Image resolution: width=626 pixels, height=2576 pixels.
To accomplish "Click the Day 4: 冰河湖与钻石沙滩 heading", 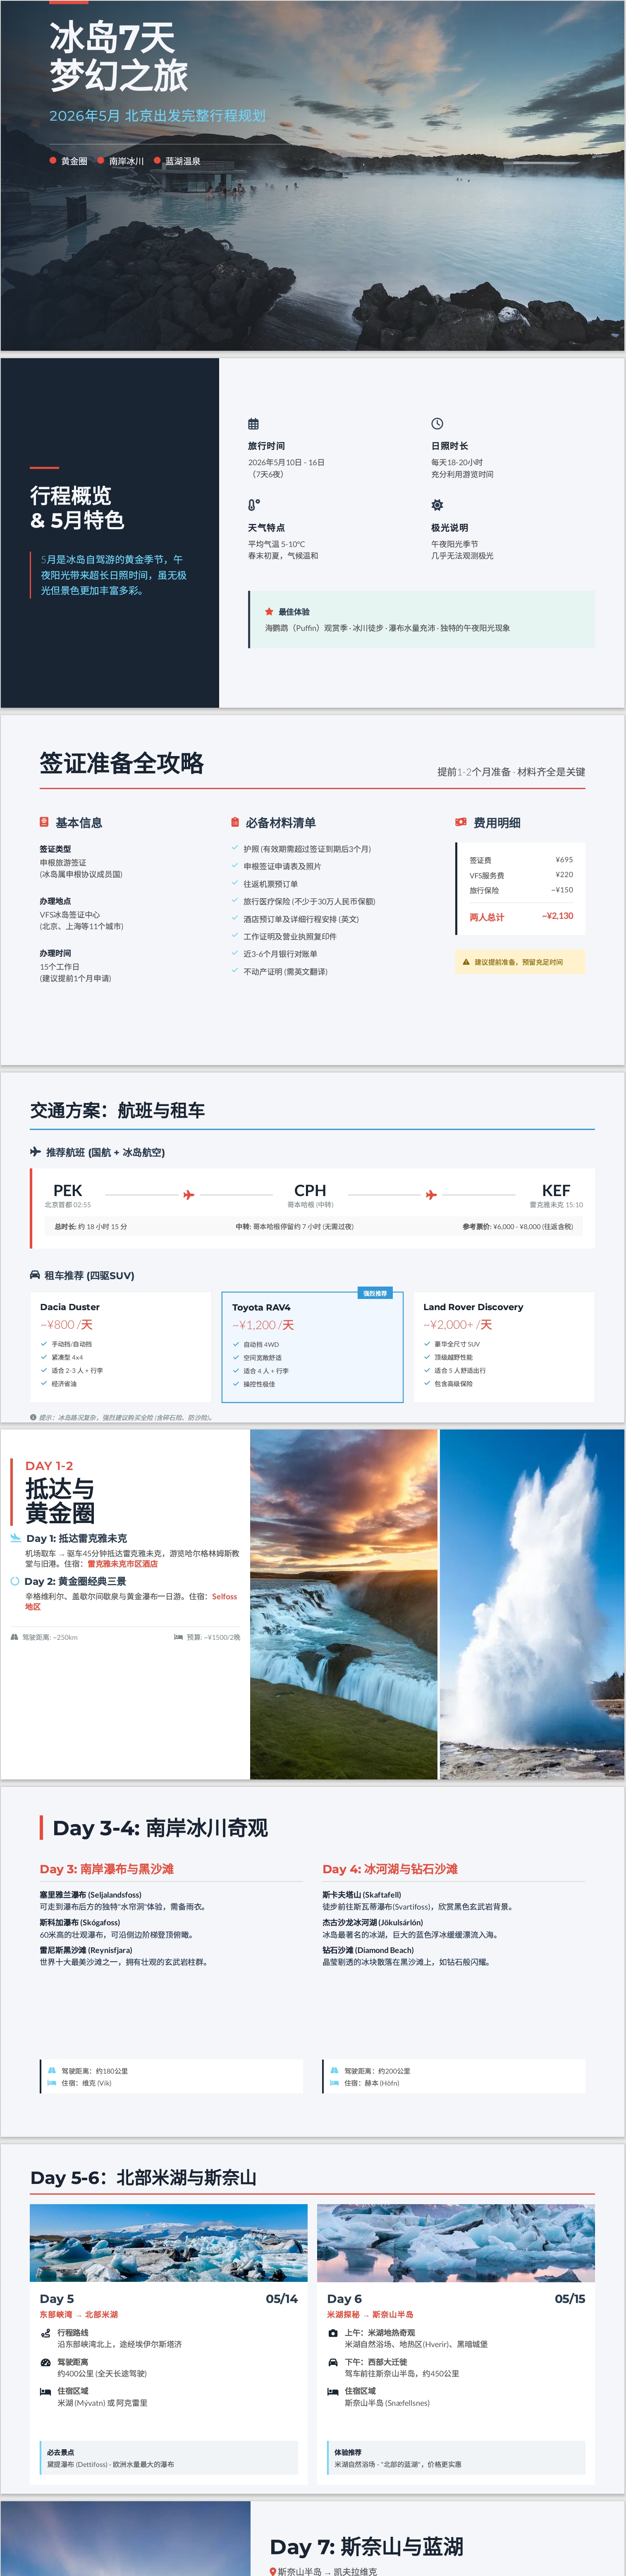I will coord(390,1869).
